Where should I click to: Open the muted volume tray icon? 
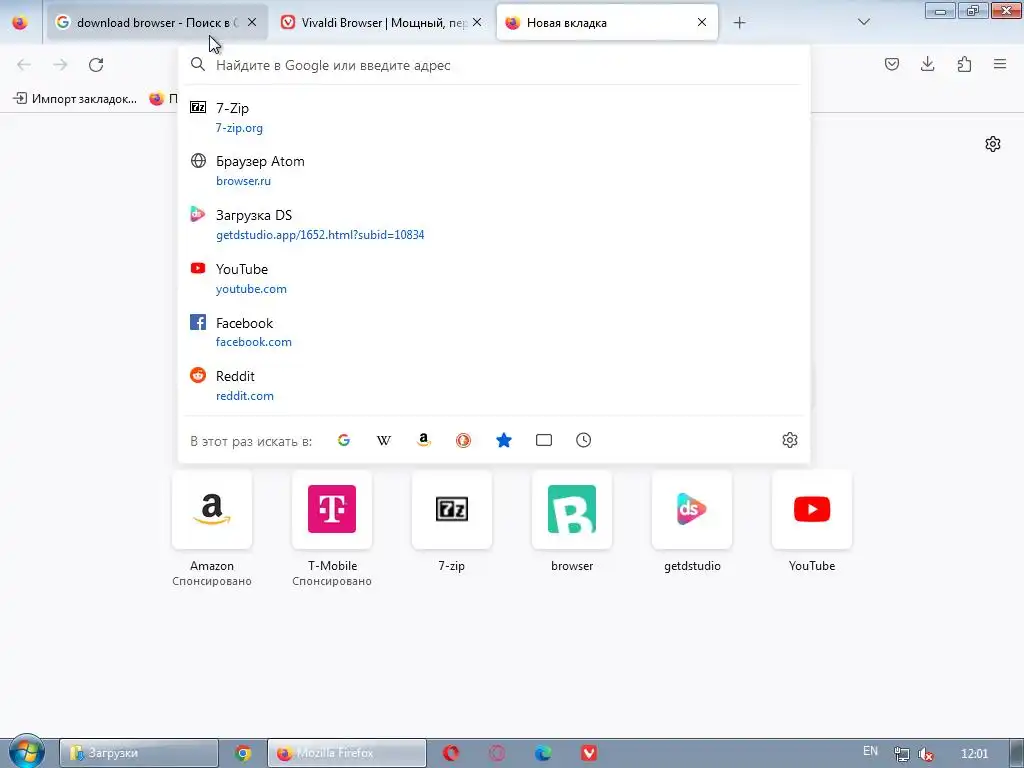click(925, 754)
